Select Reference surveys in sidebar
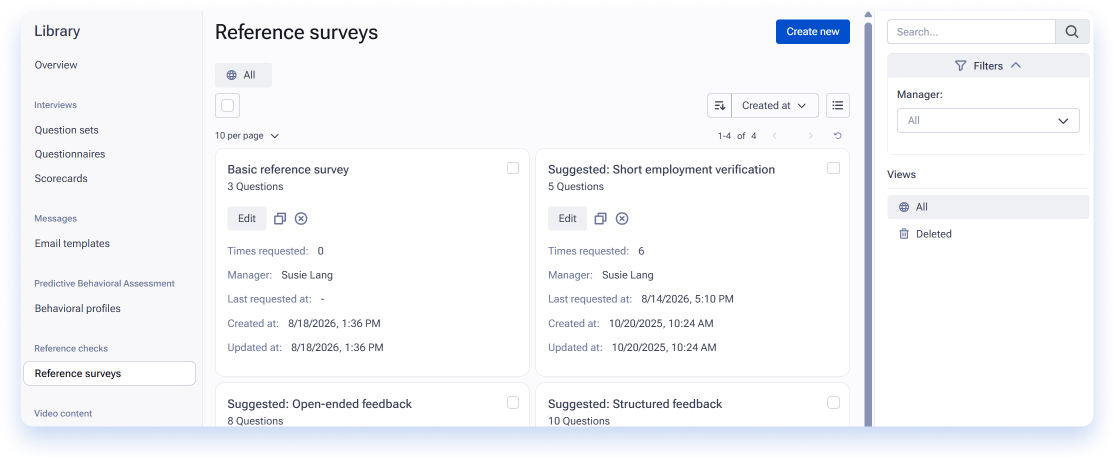 pyautogui.click(x=109, y=373)
